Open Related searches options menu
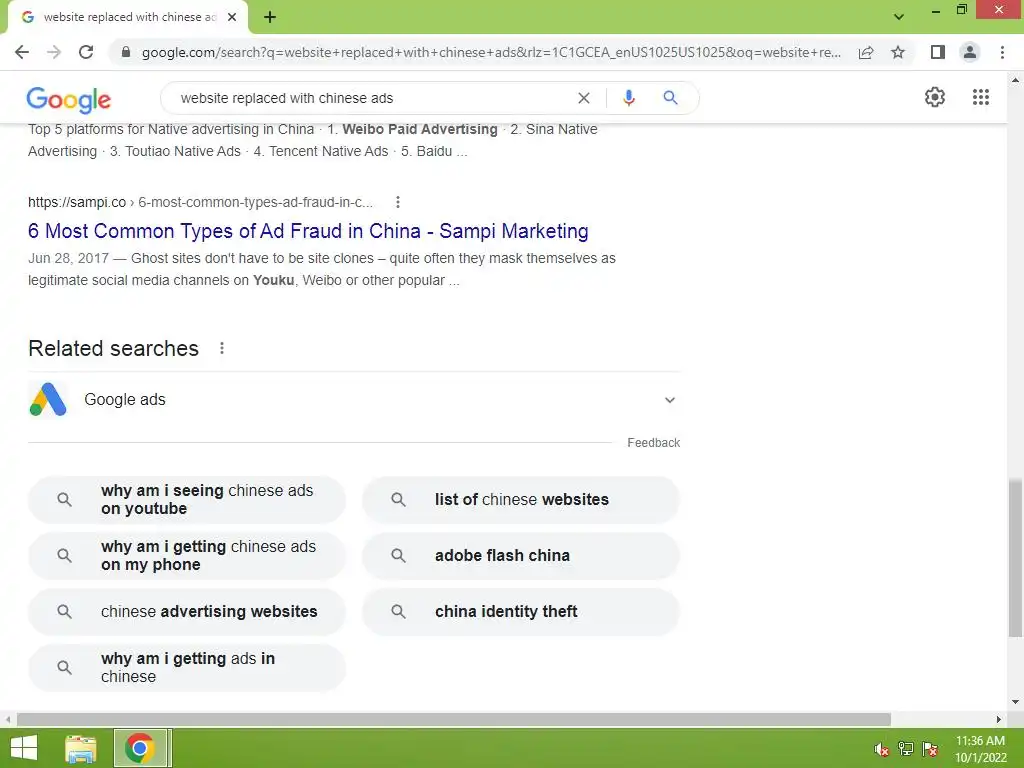This screenshot has height=768, width=1024. [x=222, y=348]
